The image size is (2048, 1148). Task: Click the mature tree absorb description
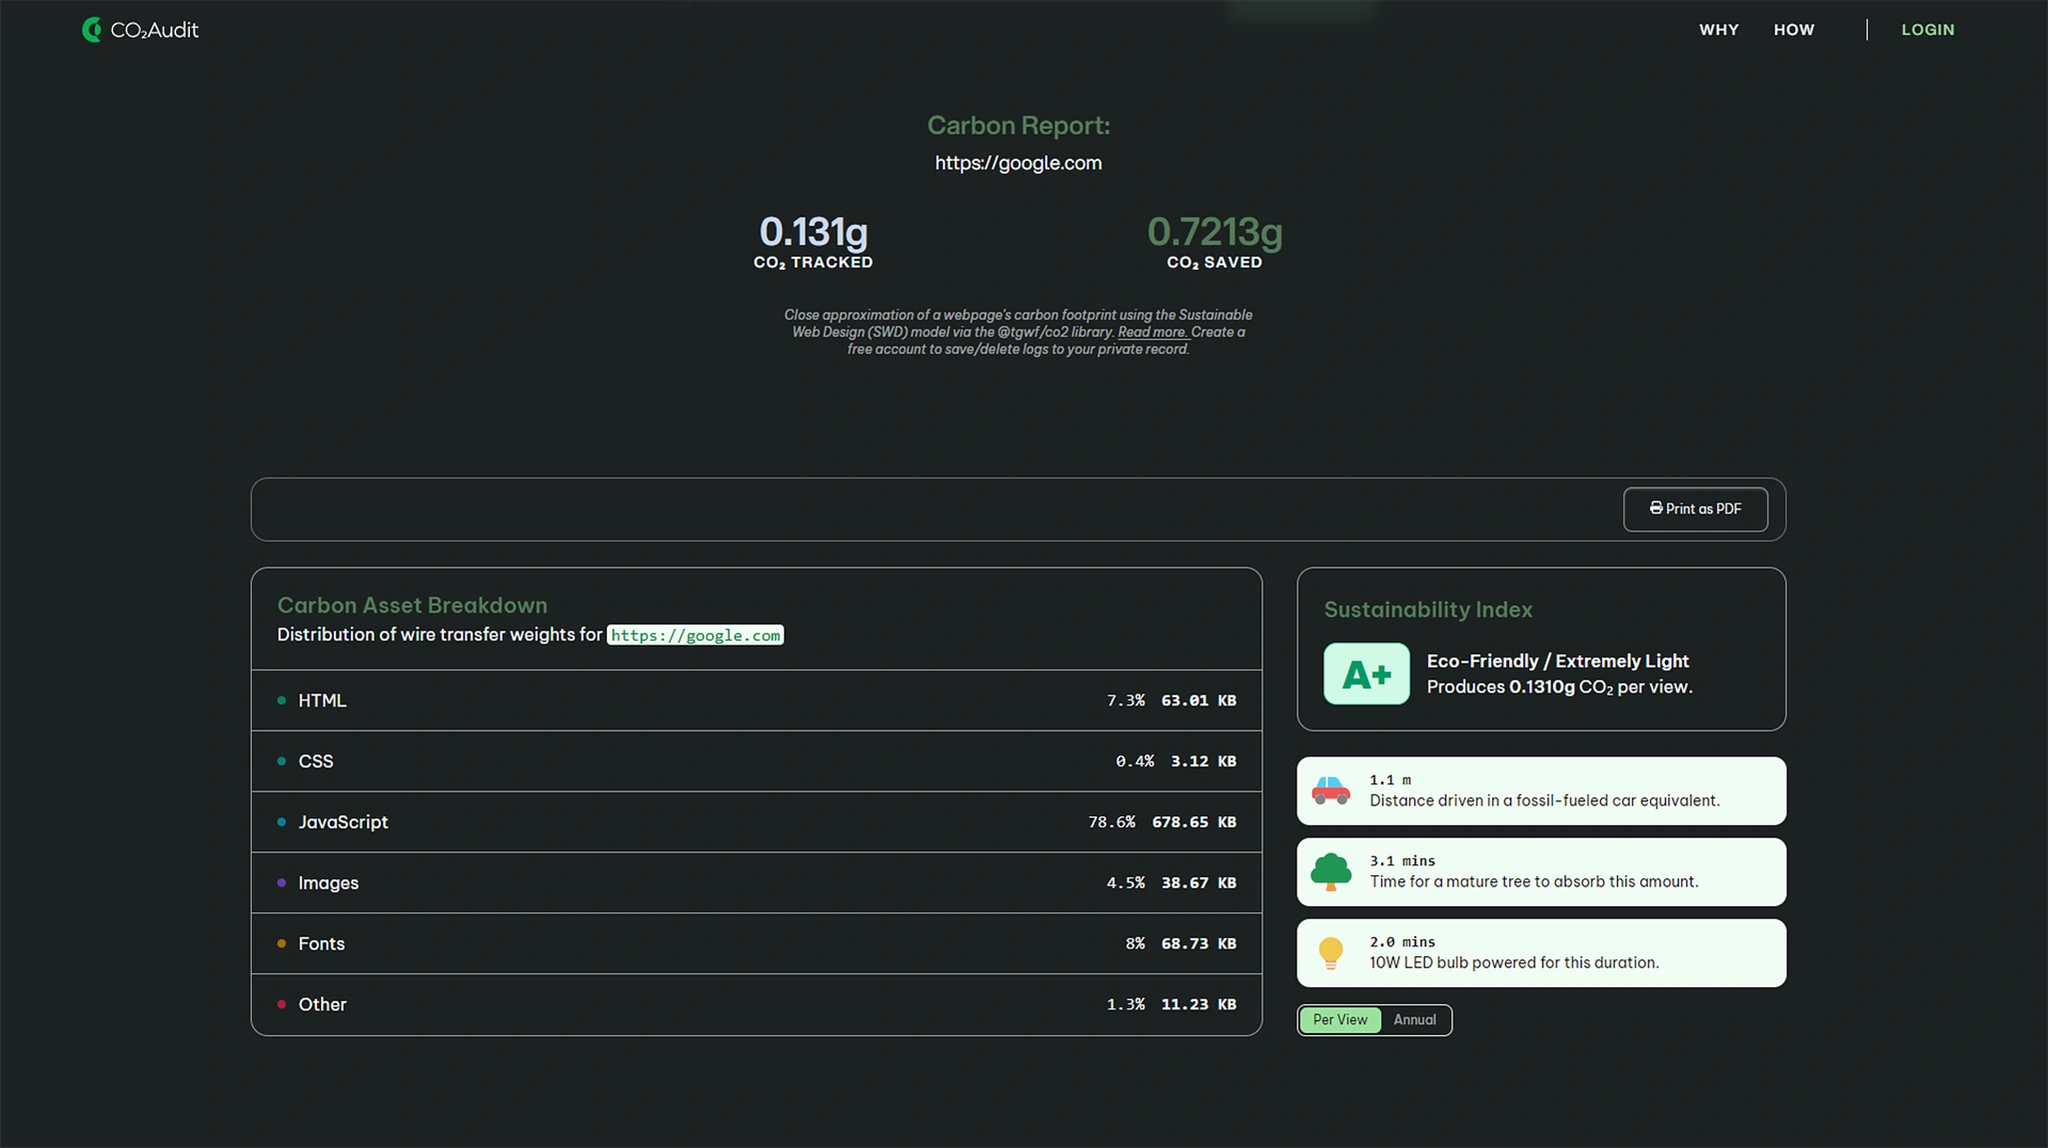(x=1534, y=882)
